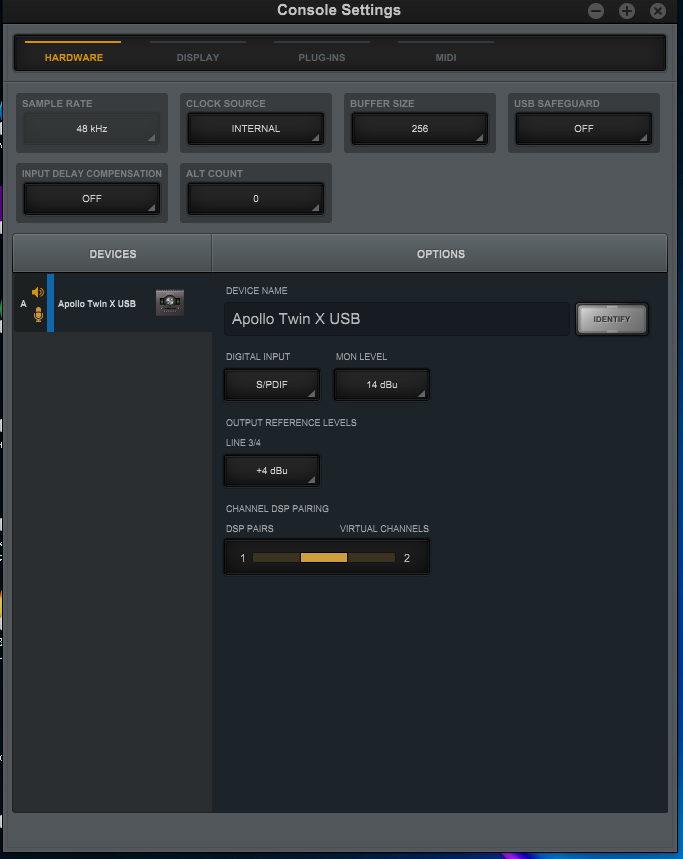
Task: Click the IDENTIFY button
Action: point(612,319)
